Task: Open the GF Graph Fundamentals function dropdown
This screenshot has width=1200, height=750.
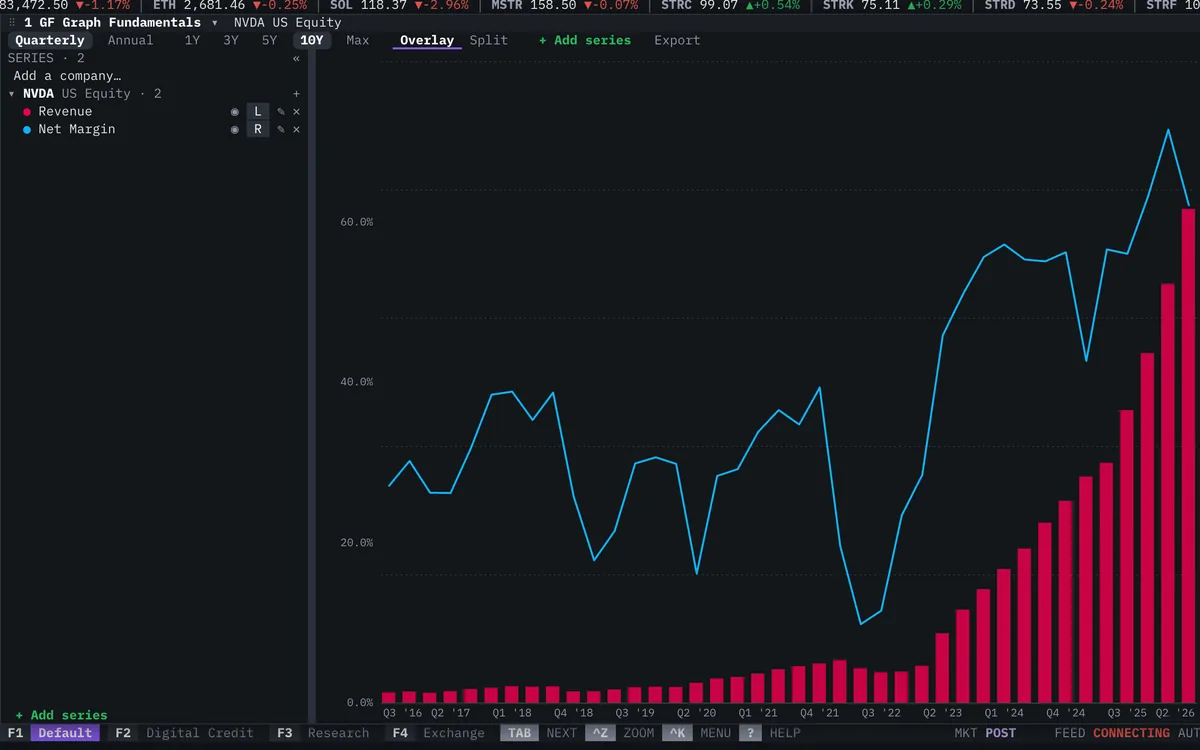Action: click(214, 22)
